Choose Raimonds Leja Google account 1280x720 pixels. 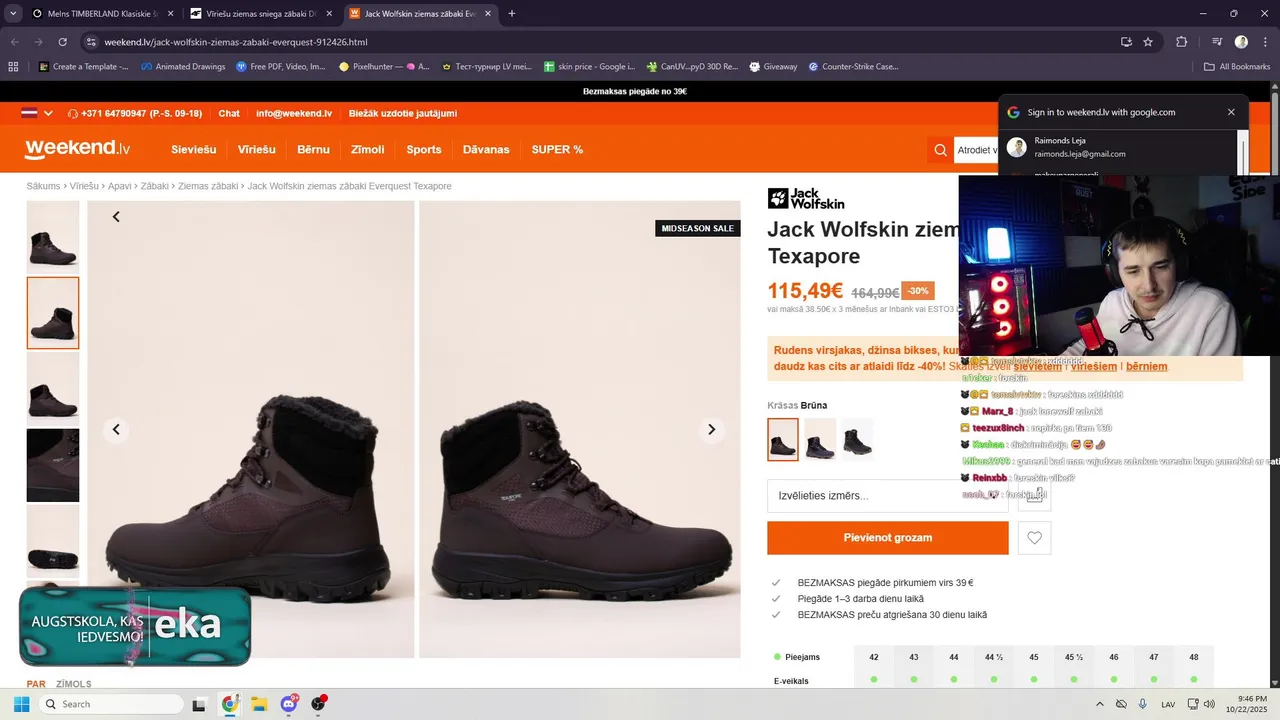1120,147
